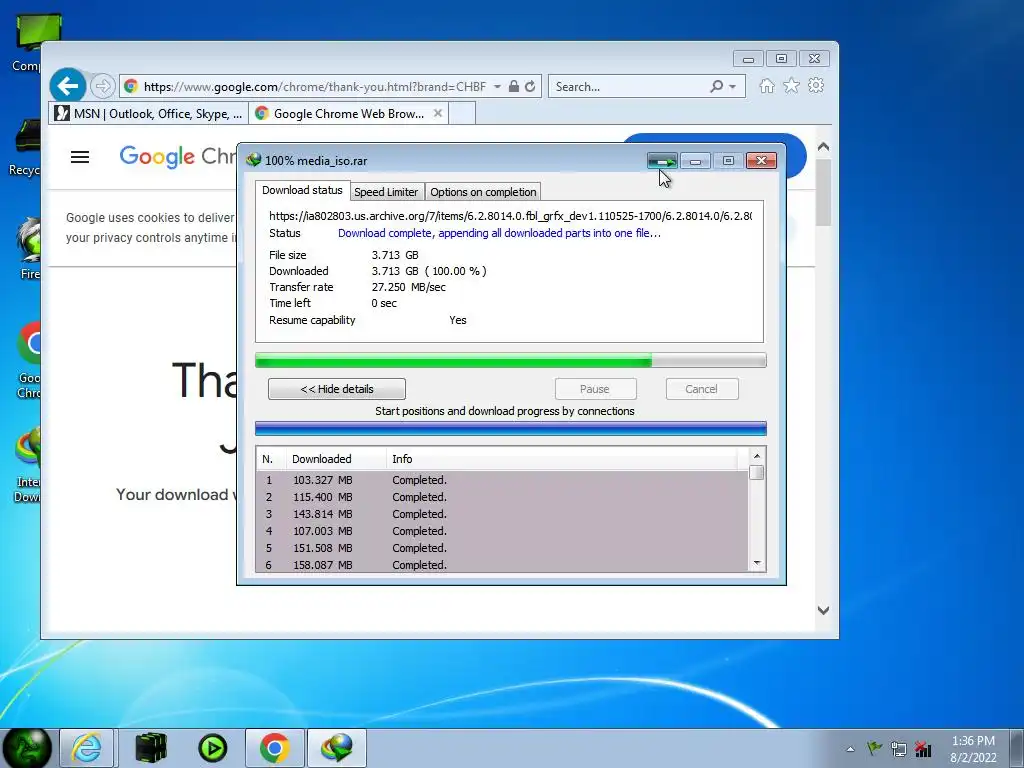This screenshot has height=768, width=1024.
Task: Select connection row 1 with 103.327 MB
Action: (502, 480)
